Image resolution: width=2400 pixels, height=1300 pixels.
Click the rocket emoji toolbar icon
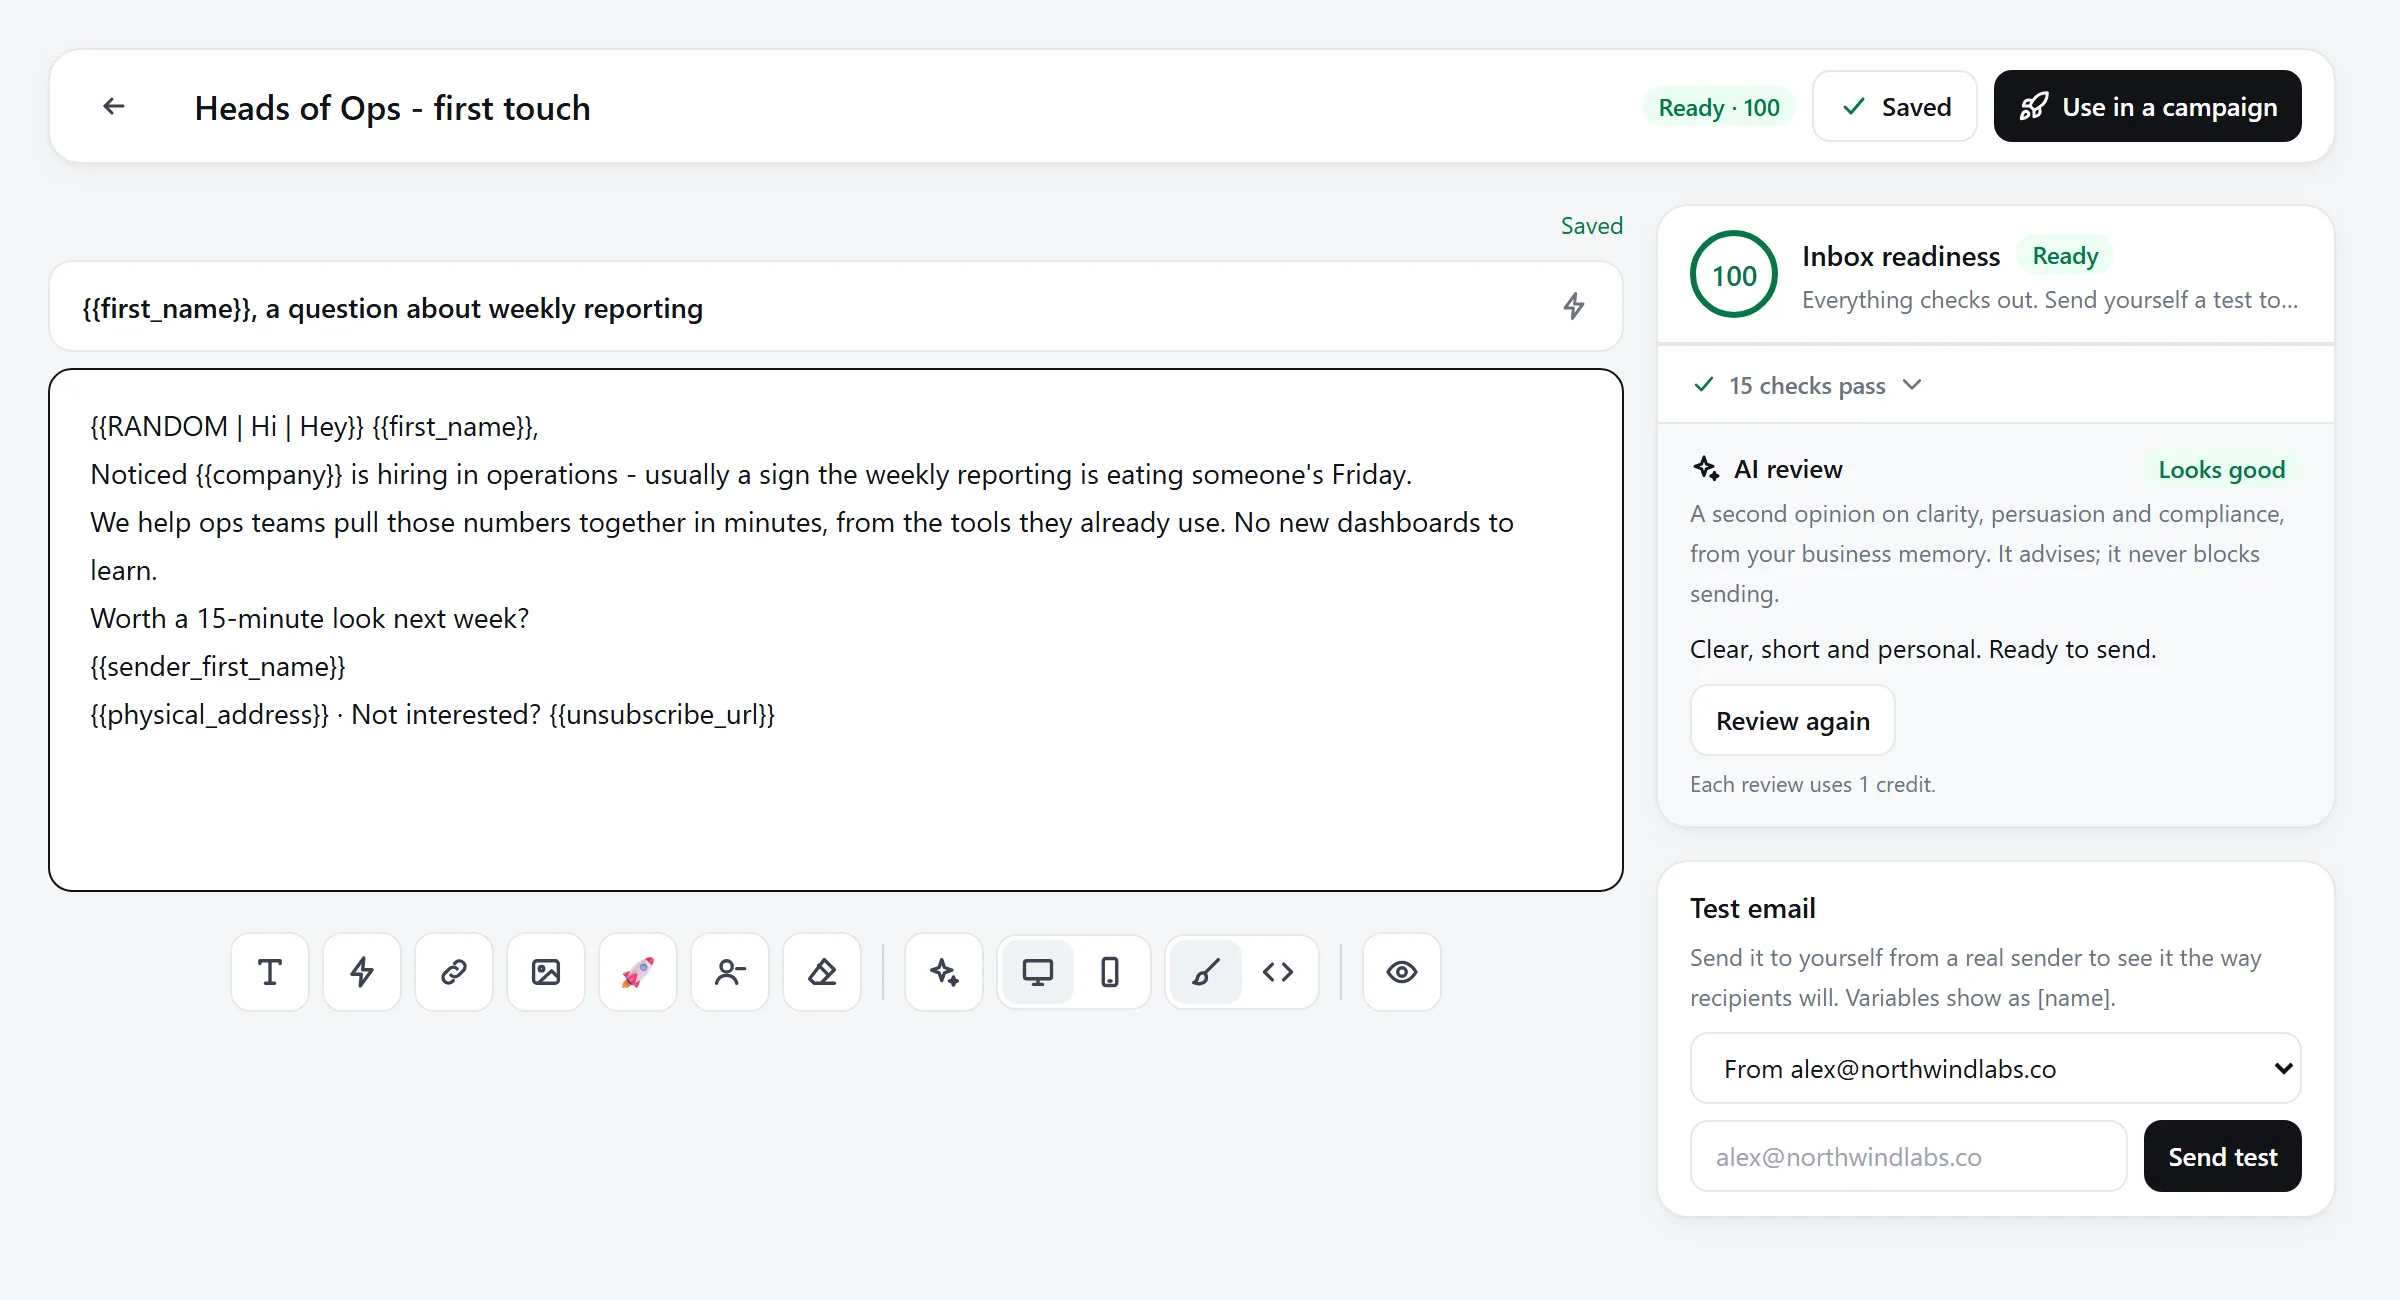point(638,972)
